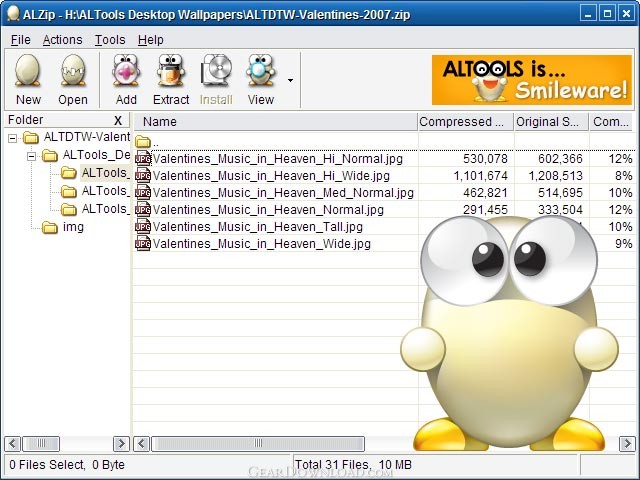Click original size value 514,695
The image size is (640, 480).
click(x=560, y=193)
